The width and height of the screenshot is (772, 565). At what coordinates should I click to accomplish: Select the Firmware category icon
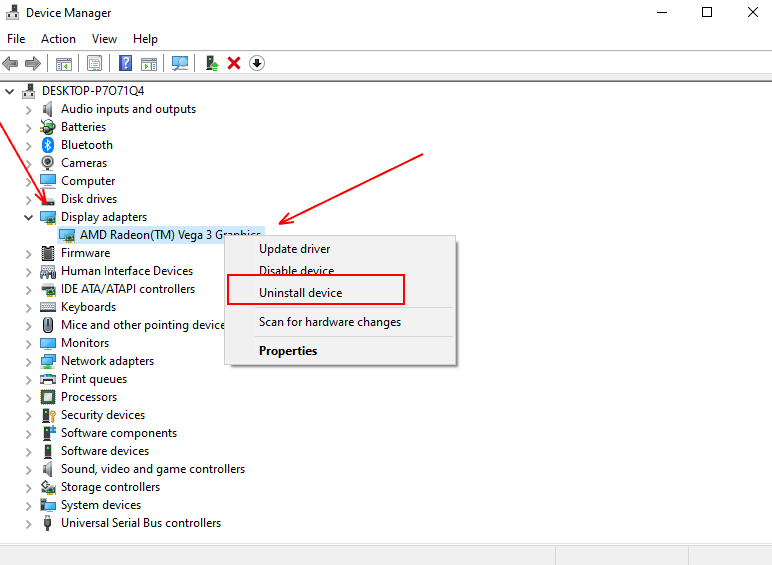point(48,253)
